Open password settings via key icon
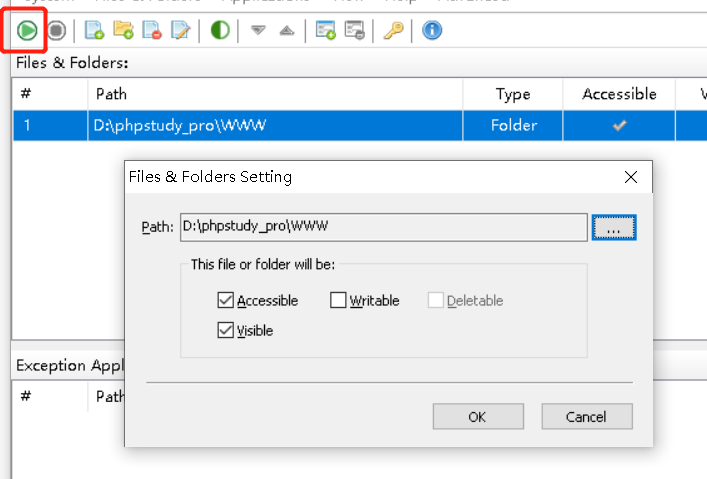Screen dimensions: 707x479 pyautogui.click(x=393, y=31)
